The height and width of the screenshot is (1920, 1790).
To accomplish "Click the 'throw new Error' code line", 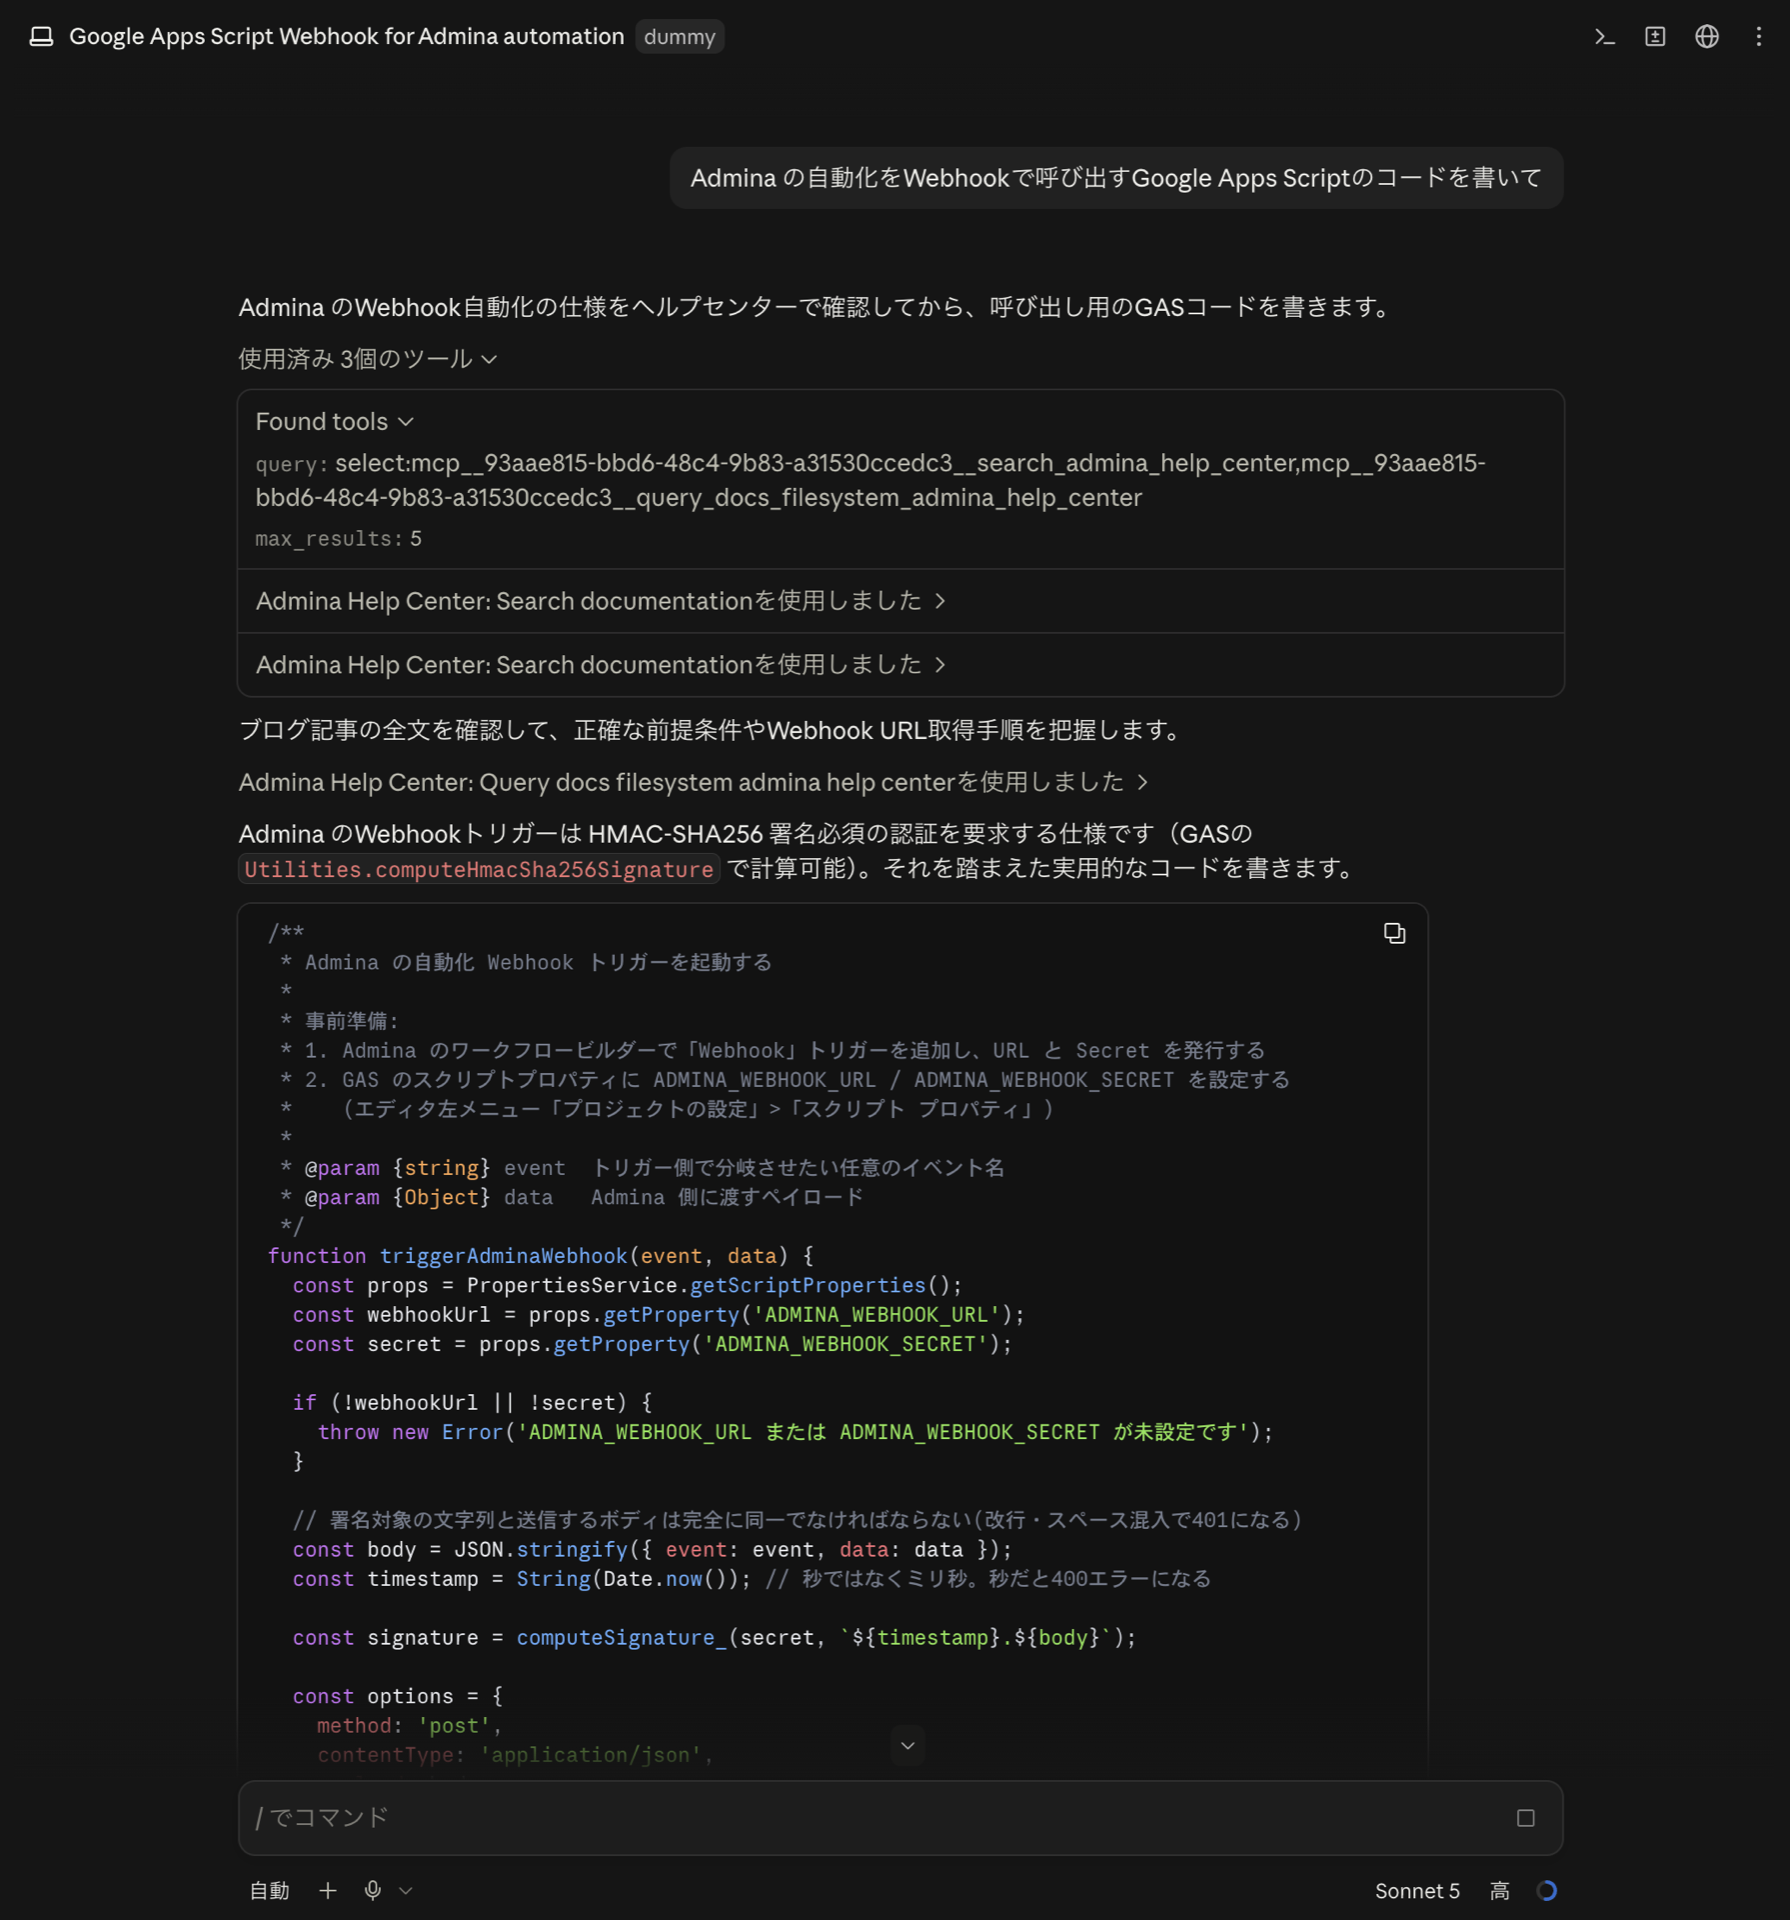I will pos(795,1432).
